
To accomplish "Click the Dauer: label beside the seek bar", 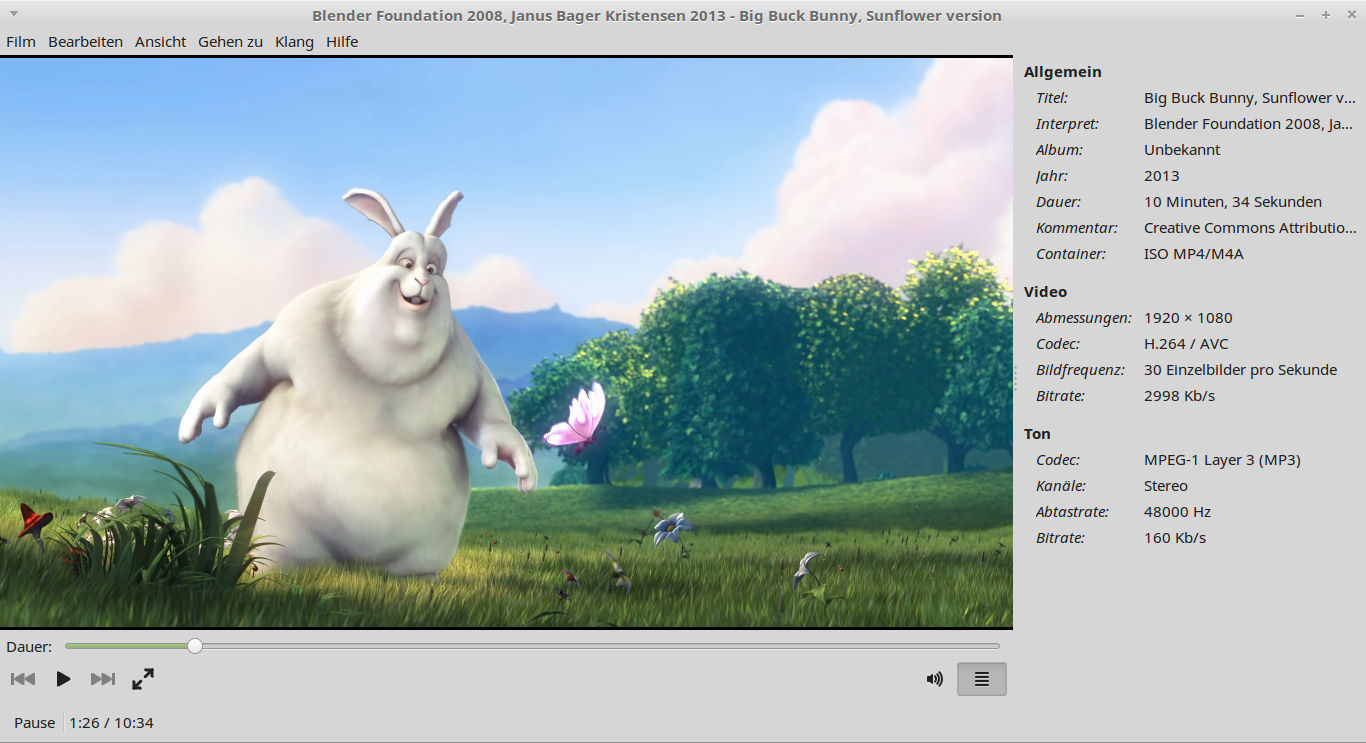I will tap(29, 647).
